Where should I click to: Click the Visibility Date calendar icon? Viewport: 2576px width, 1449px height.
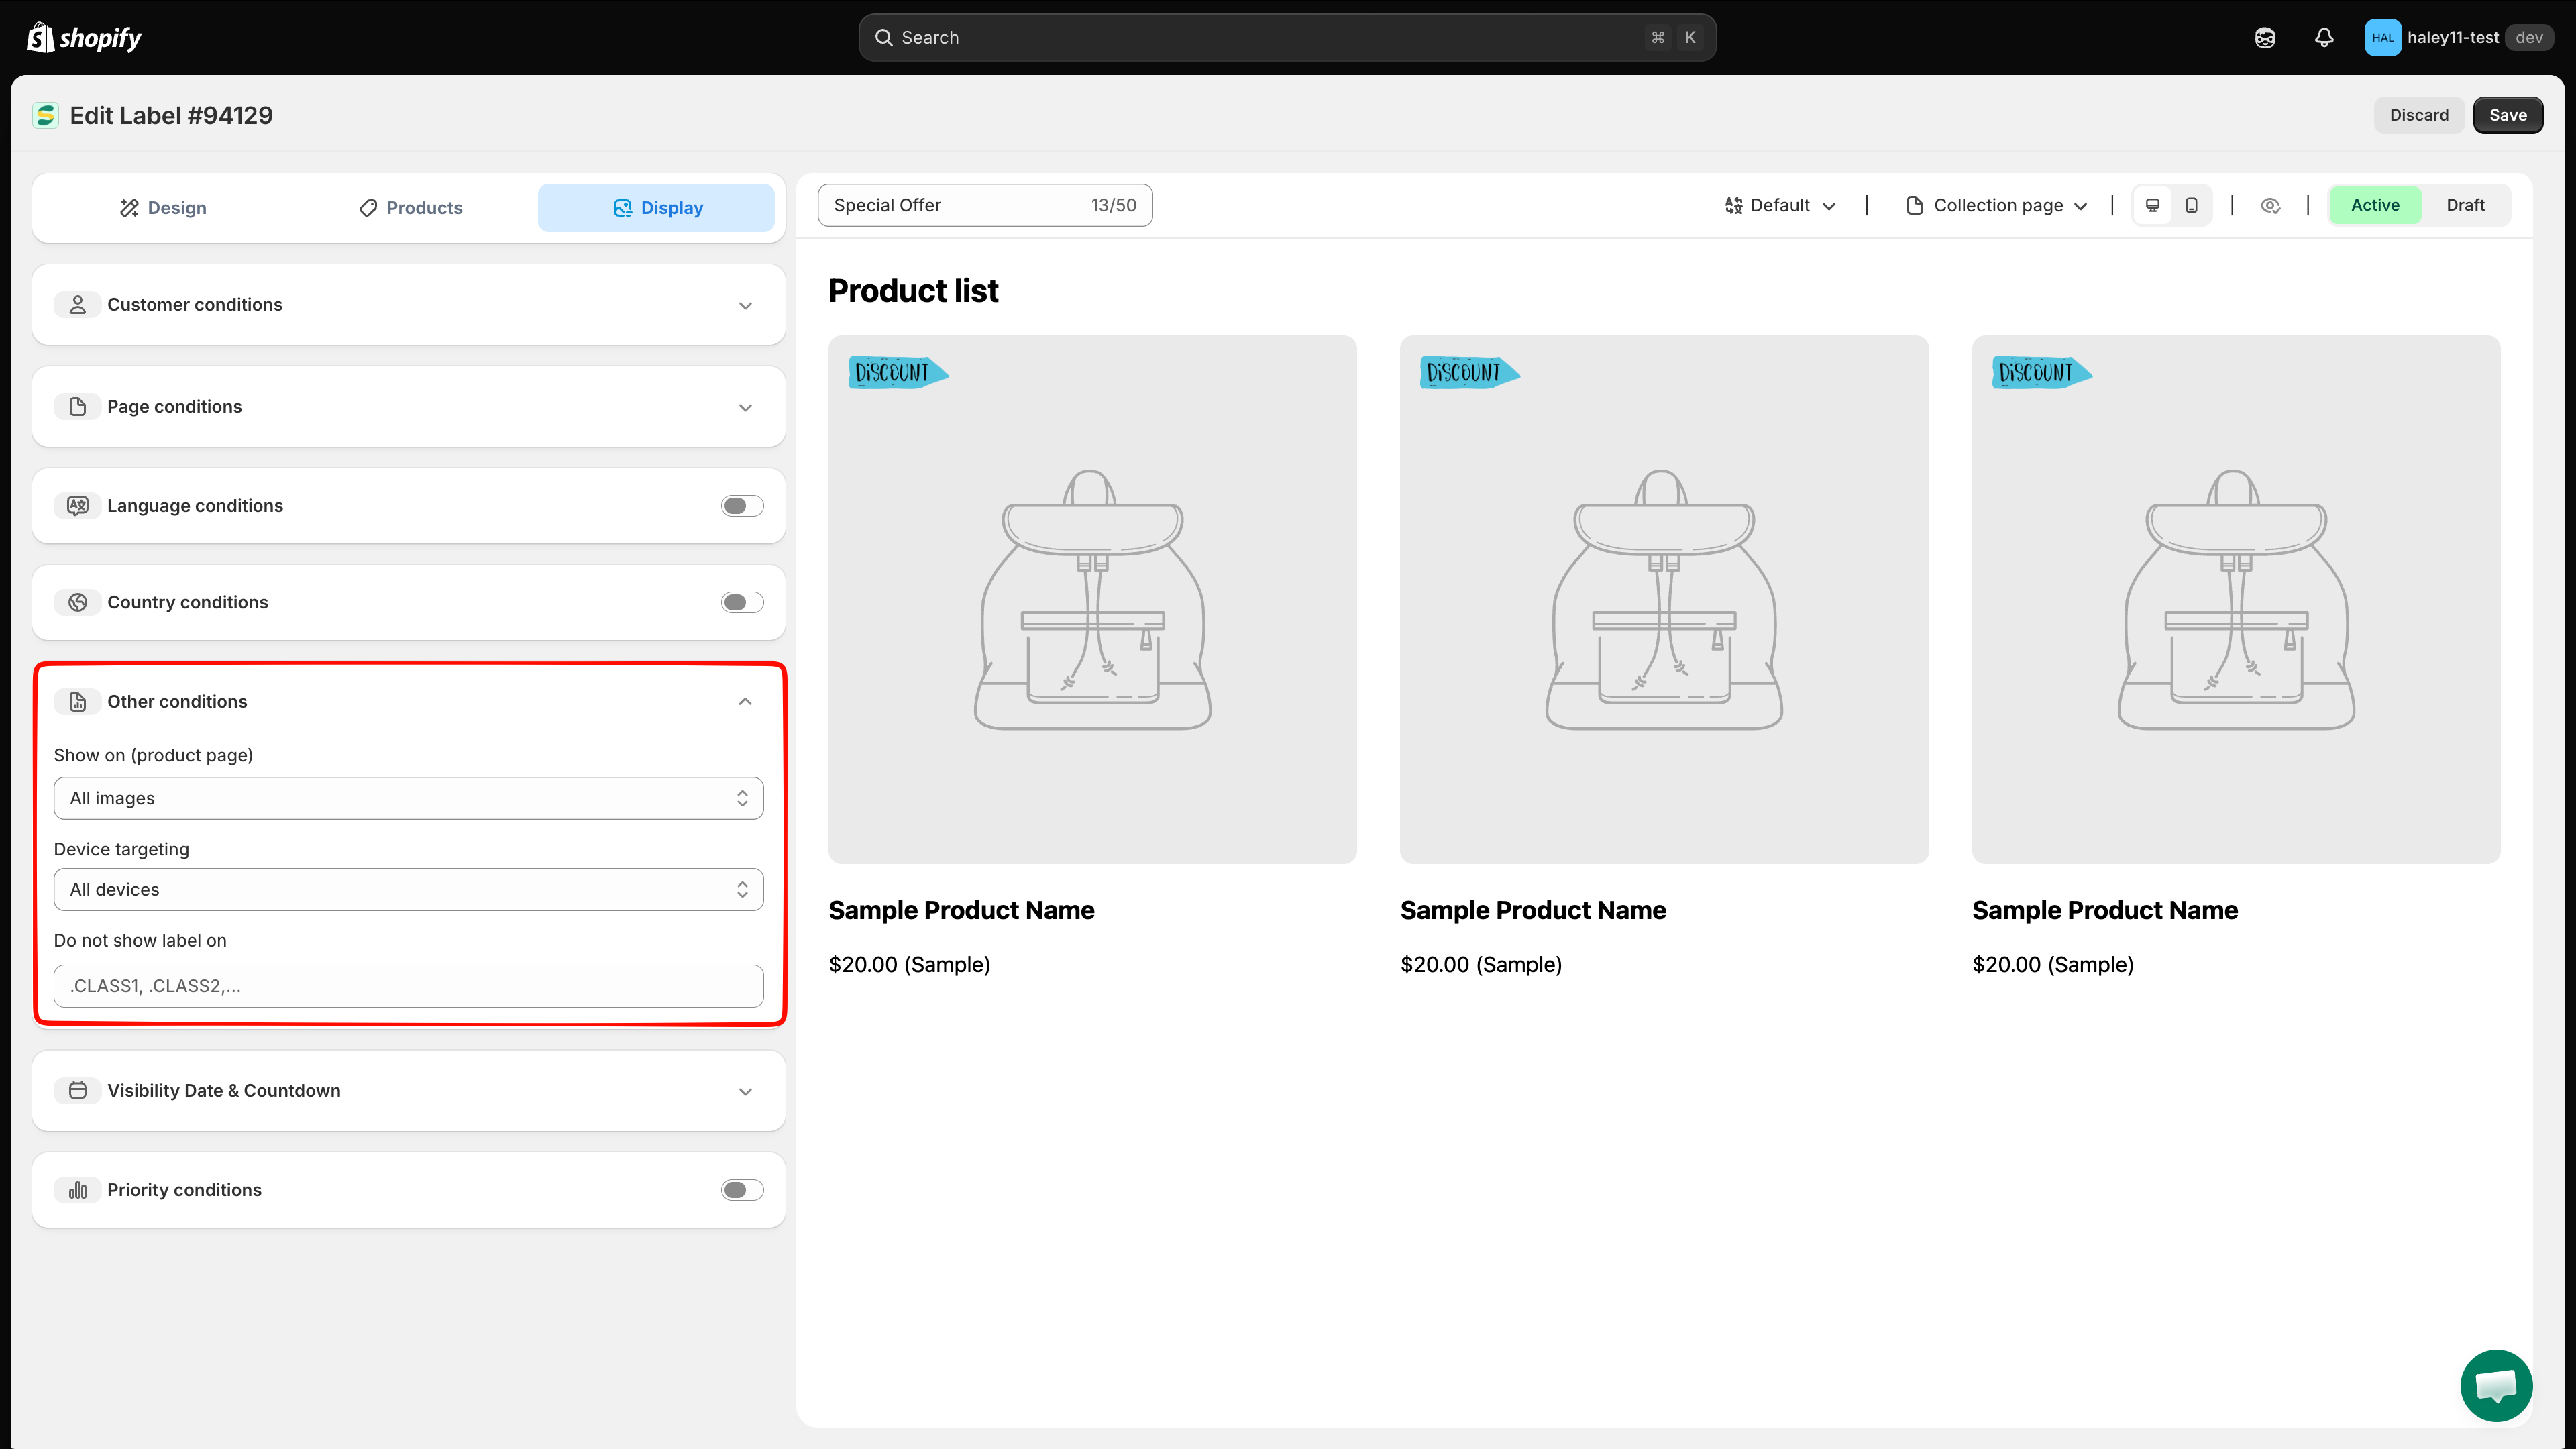pos(77,1090)
